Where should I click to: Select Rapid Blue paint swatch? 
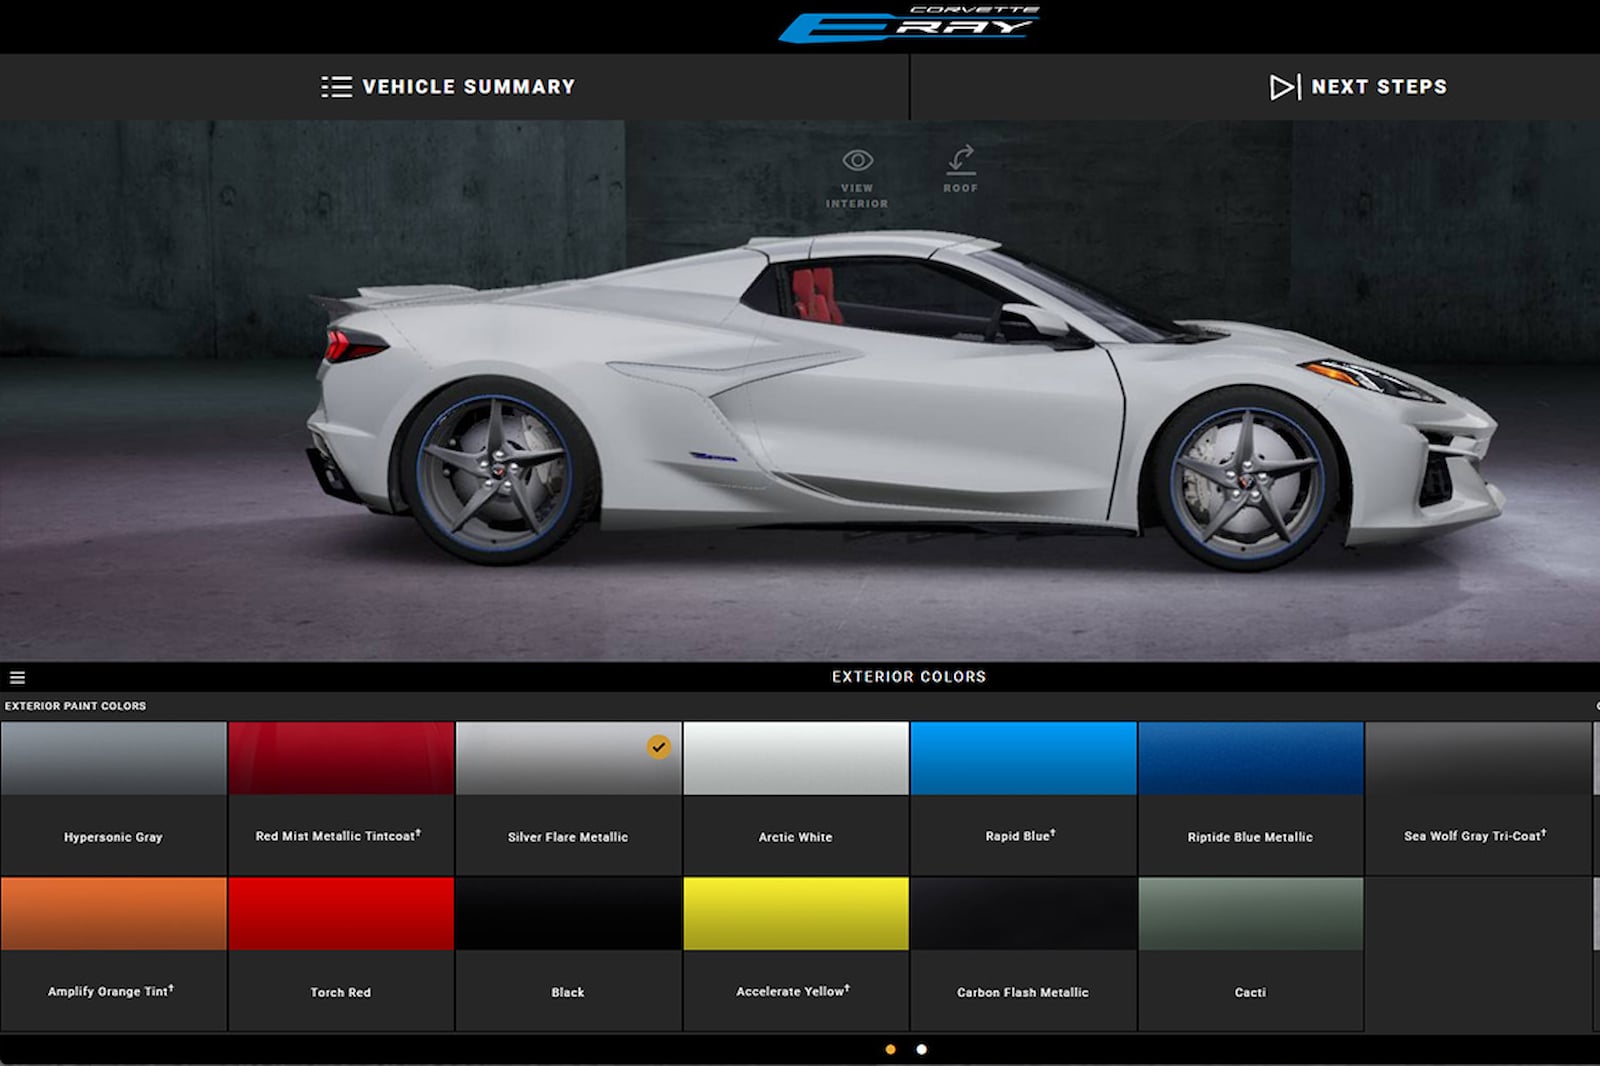tap(1022, 759)
